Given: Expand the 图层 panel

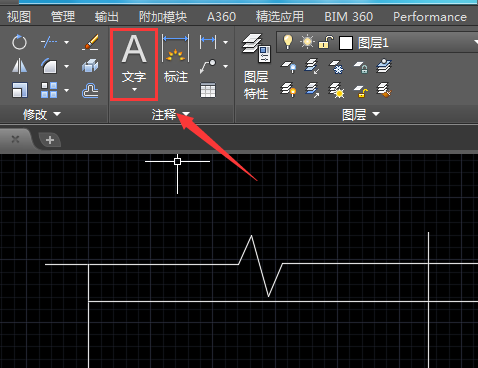Looking at the screenshot, I should [x=361, y=114].
